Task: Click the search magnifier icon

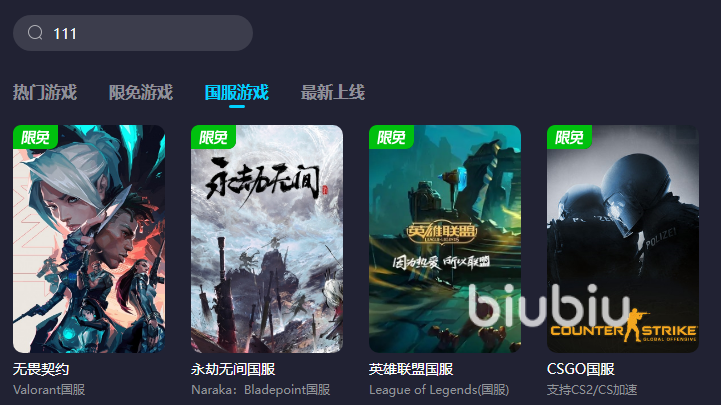Action: click(35, 33)
